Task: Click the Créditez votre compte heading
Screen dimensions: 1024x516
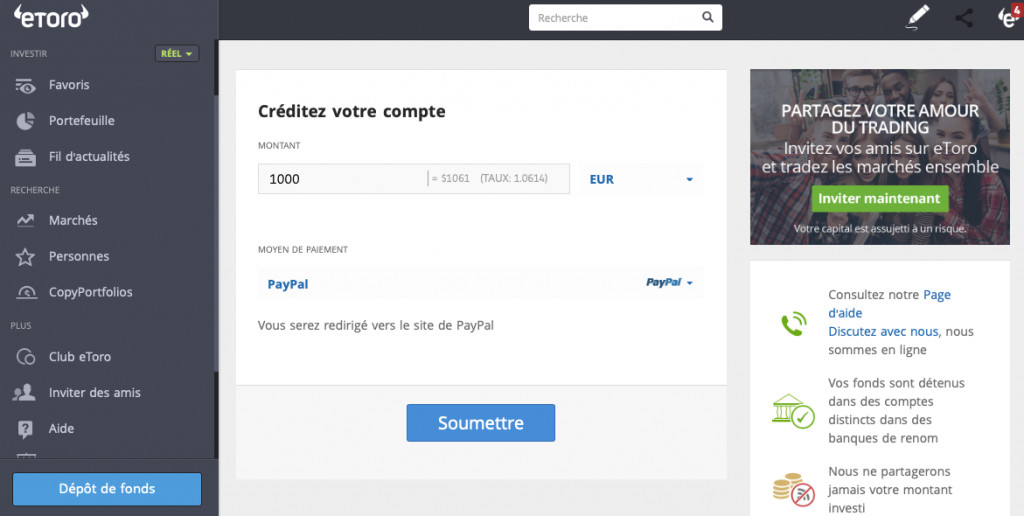Action: point(351,112)
